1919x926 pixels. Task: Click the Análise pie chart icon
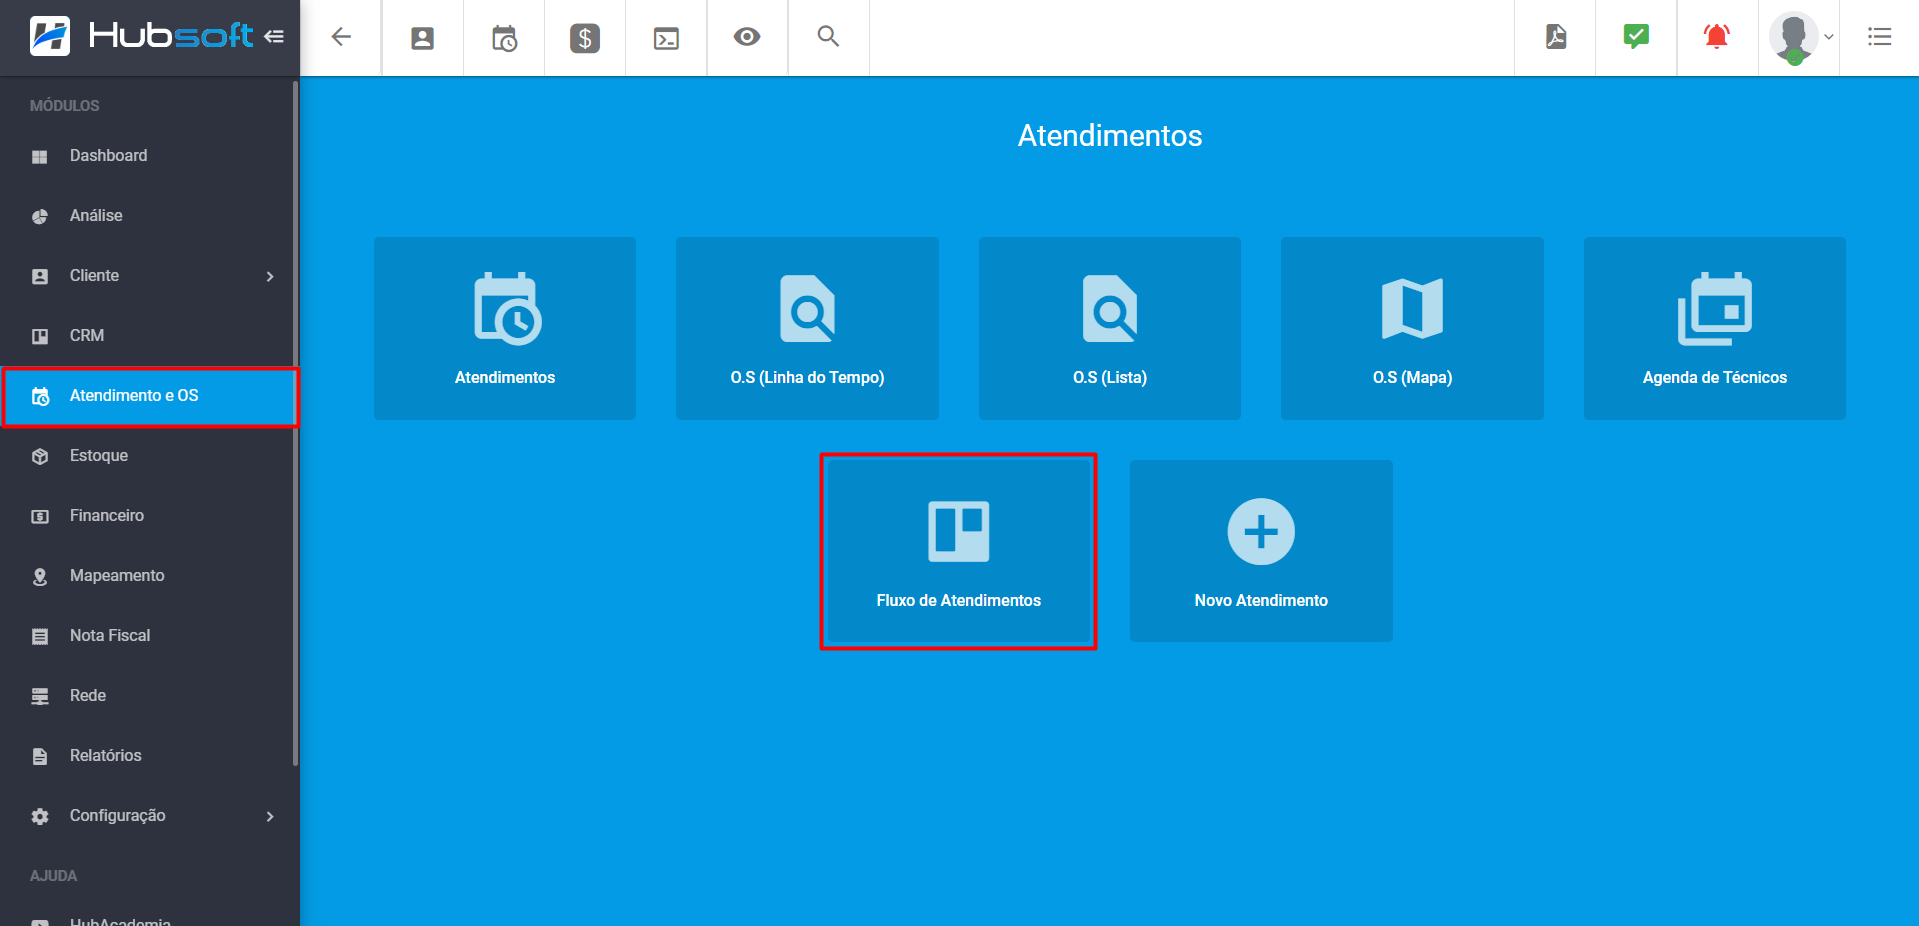tap(40, 217)
